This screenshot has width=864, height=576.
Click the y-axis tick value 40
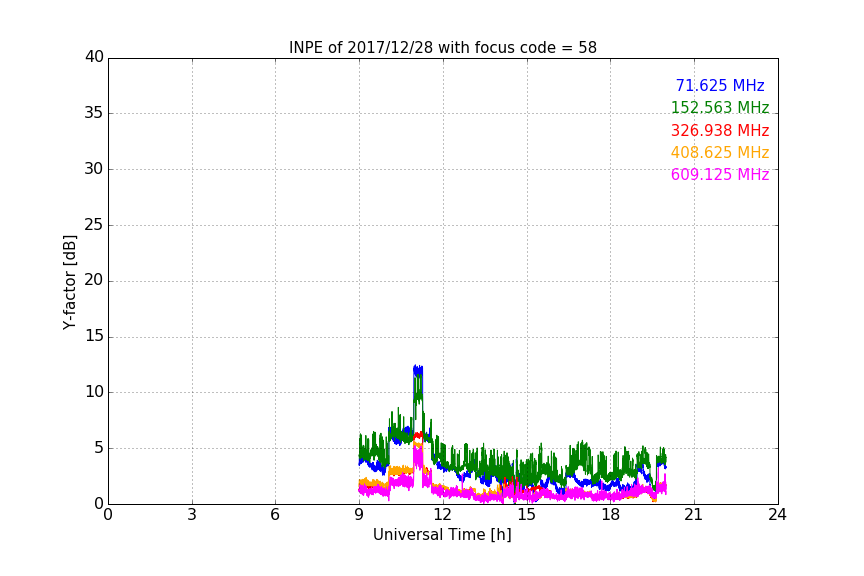94,57
